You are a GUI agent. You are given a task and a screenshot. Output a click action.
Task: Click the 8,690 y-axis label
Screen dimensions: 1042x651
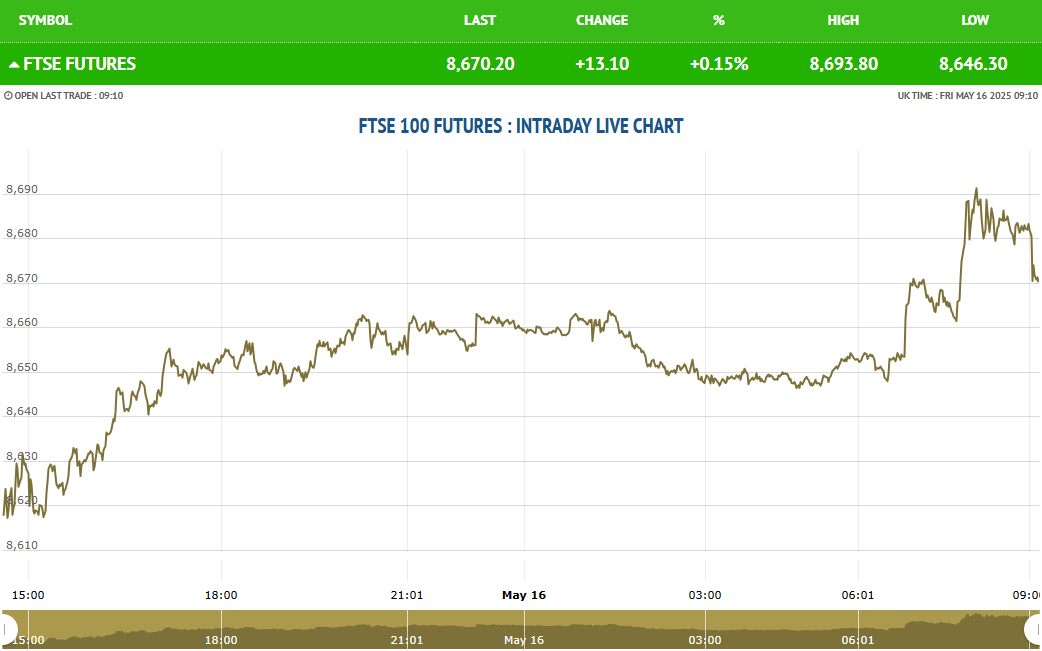(22, 189)
